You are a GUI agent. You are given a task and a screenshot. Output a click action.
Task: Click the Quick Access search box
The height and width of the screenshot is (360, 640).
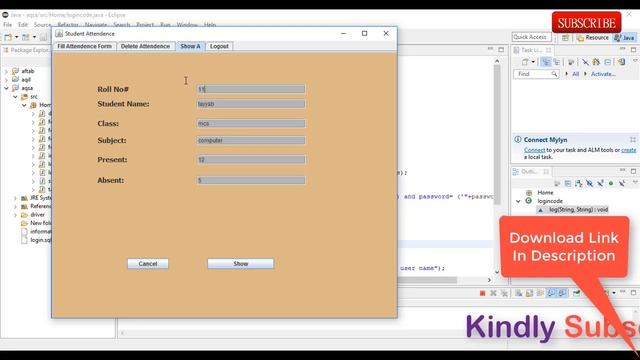click(x=531, y=37)
